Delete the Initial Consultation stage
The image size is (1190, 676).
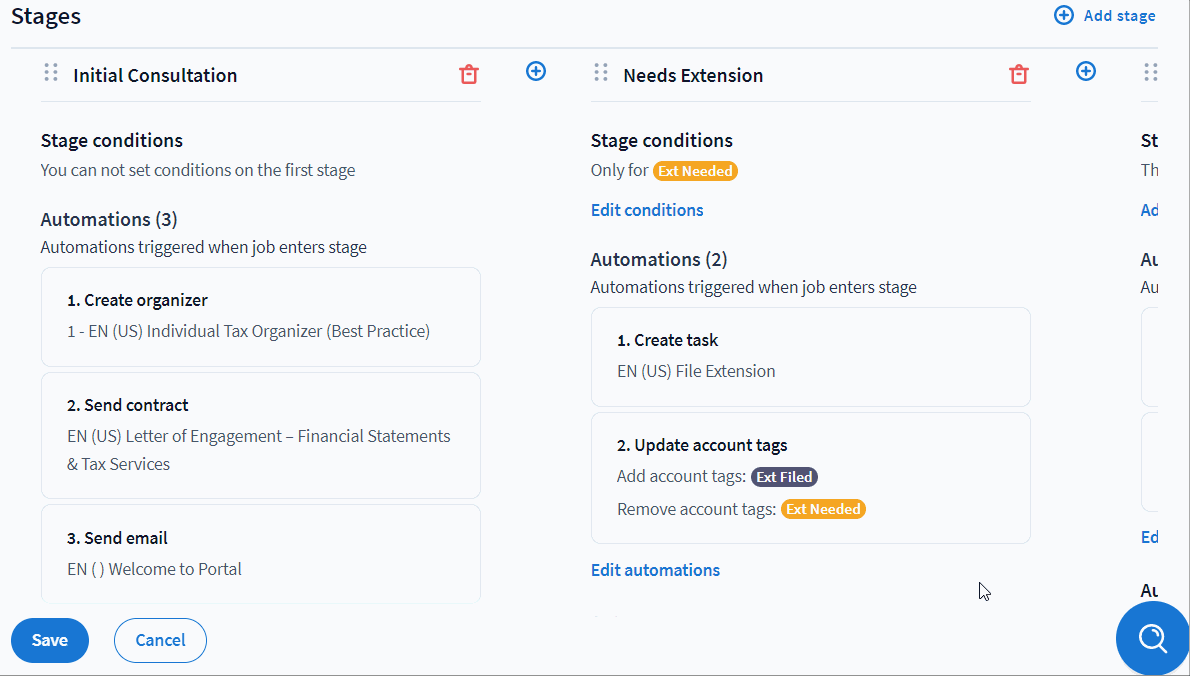tap(468, 75)
